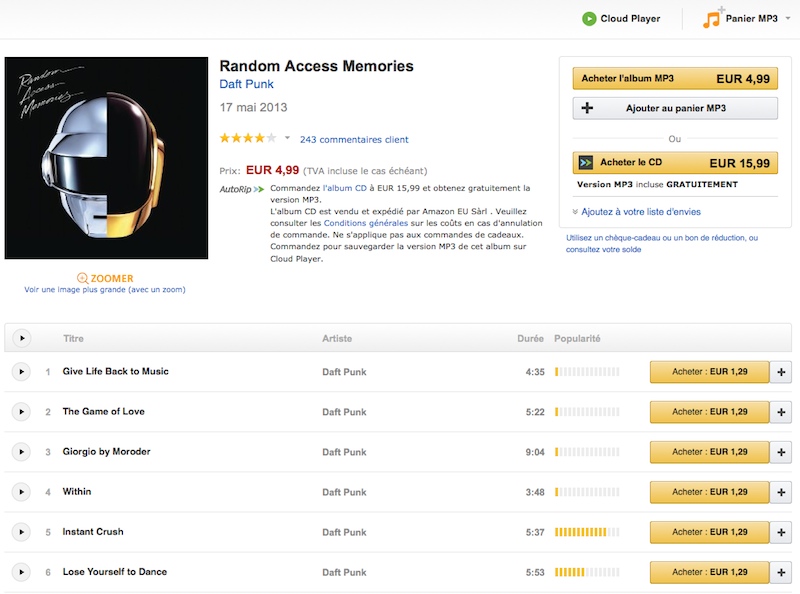Open 243 commentaires client reviews
This screenshot has width=800, height=594.
click(354, 139)
